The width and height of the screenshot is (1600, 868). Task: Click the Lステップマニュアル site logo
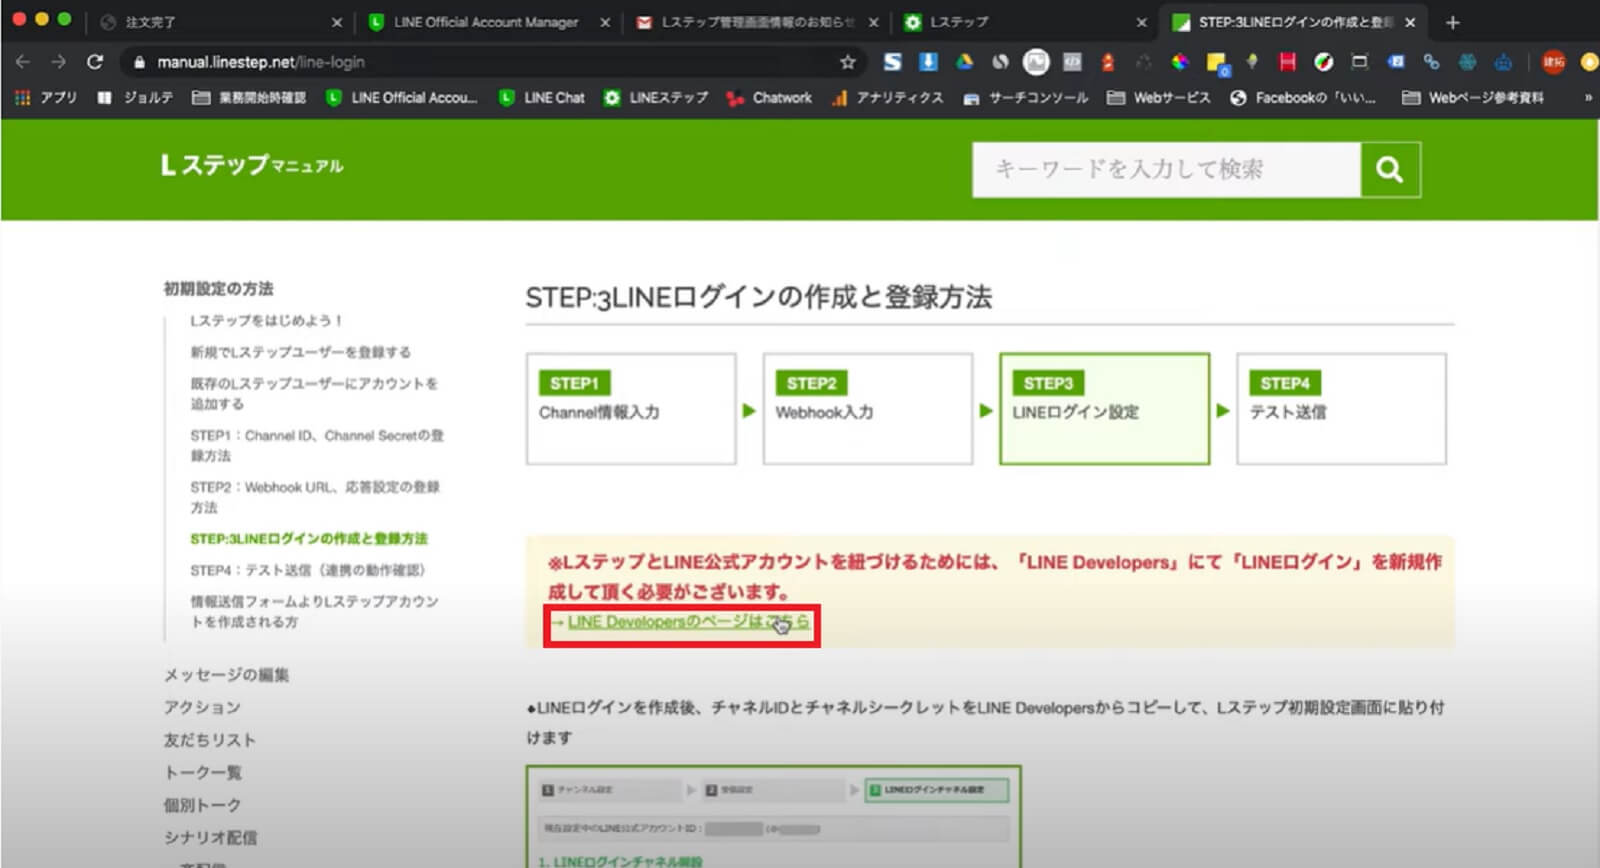pos(252,165)
